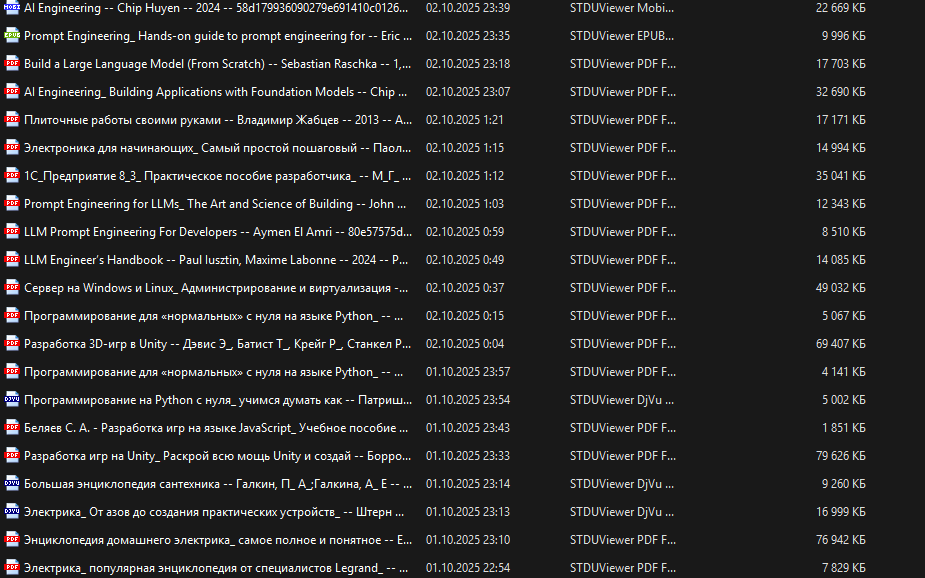Select file Prompt Engineering_ Hands-on guide to prompt engineering
This screenshot has height=578, width=925.
click(218, 35)
